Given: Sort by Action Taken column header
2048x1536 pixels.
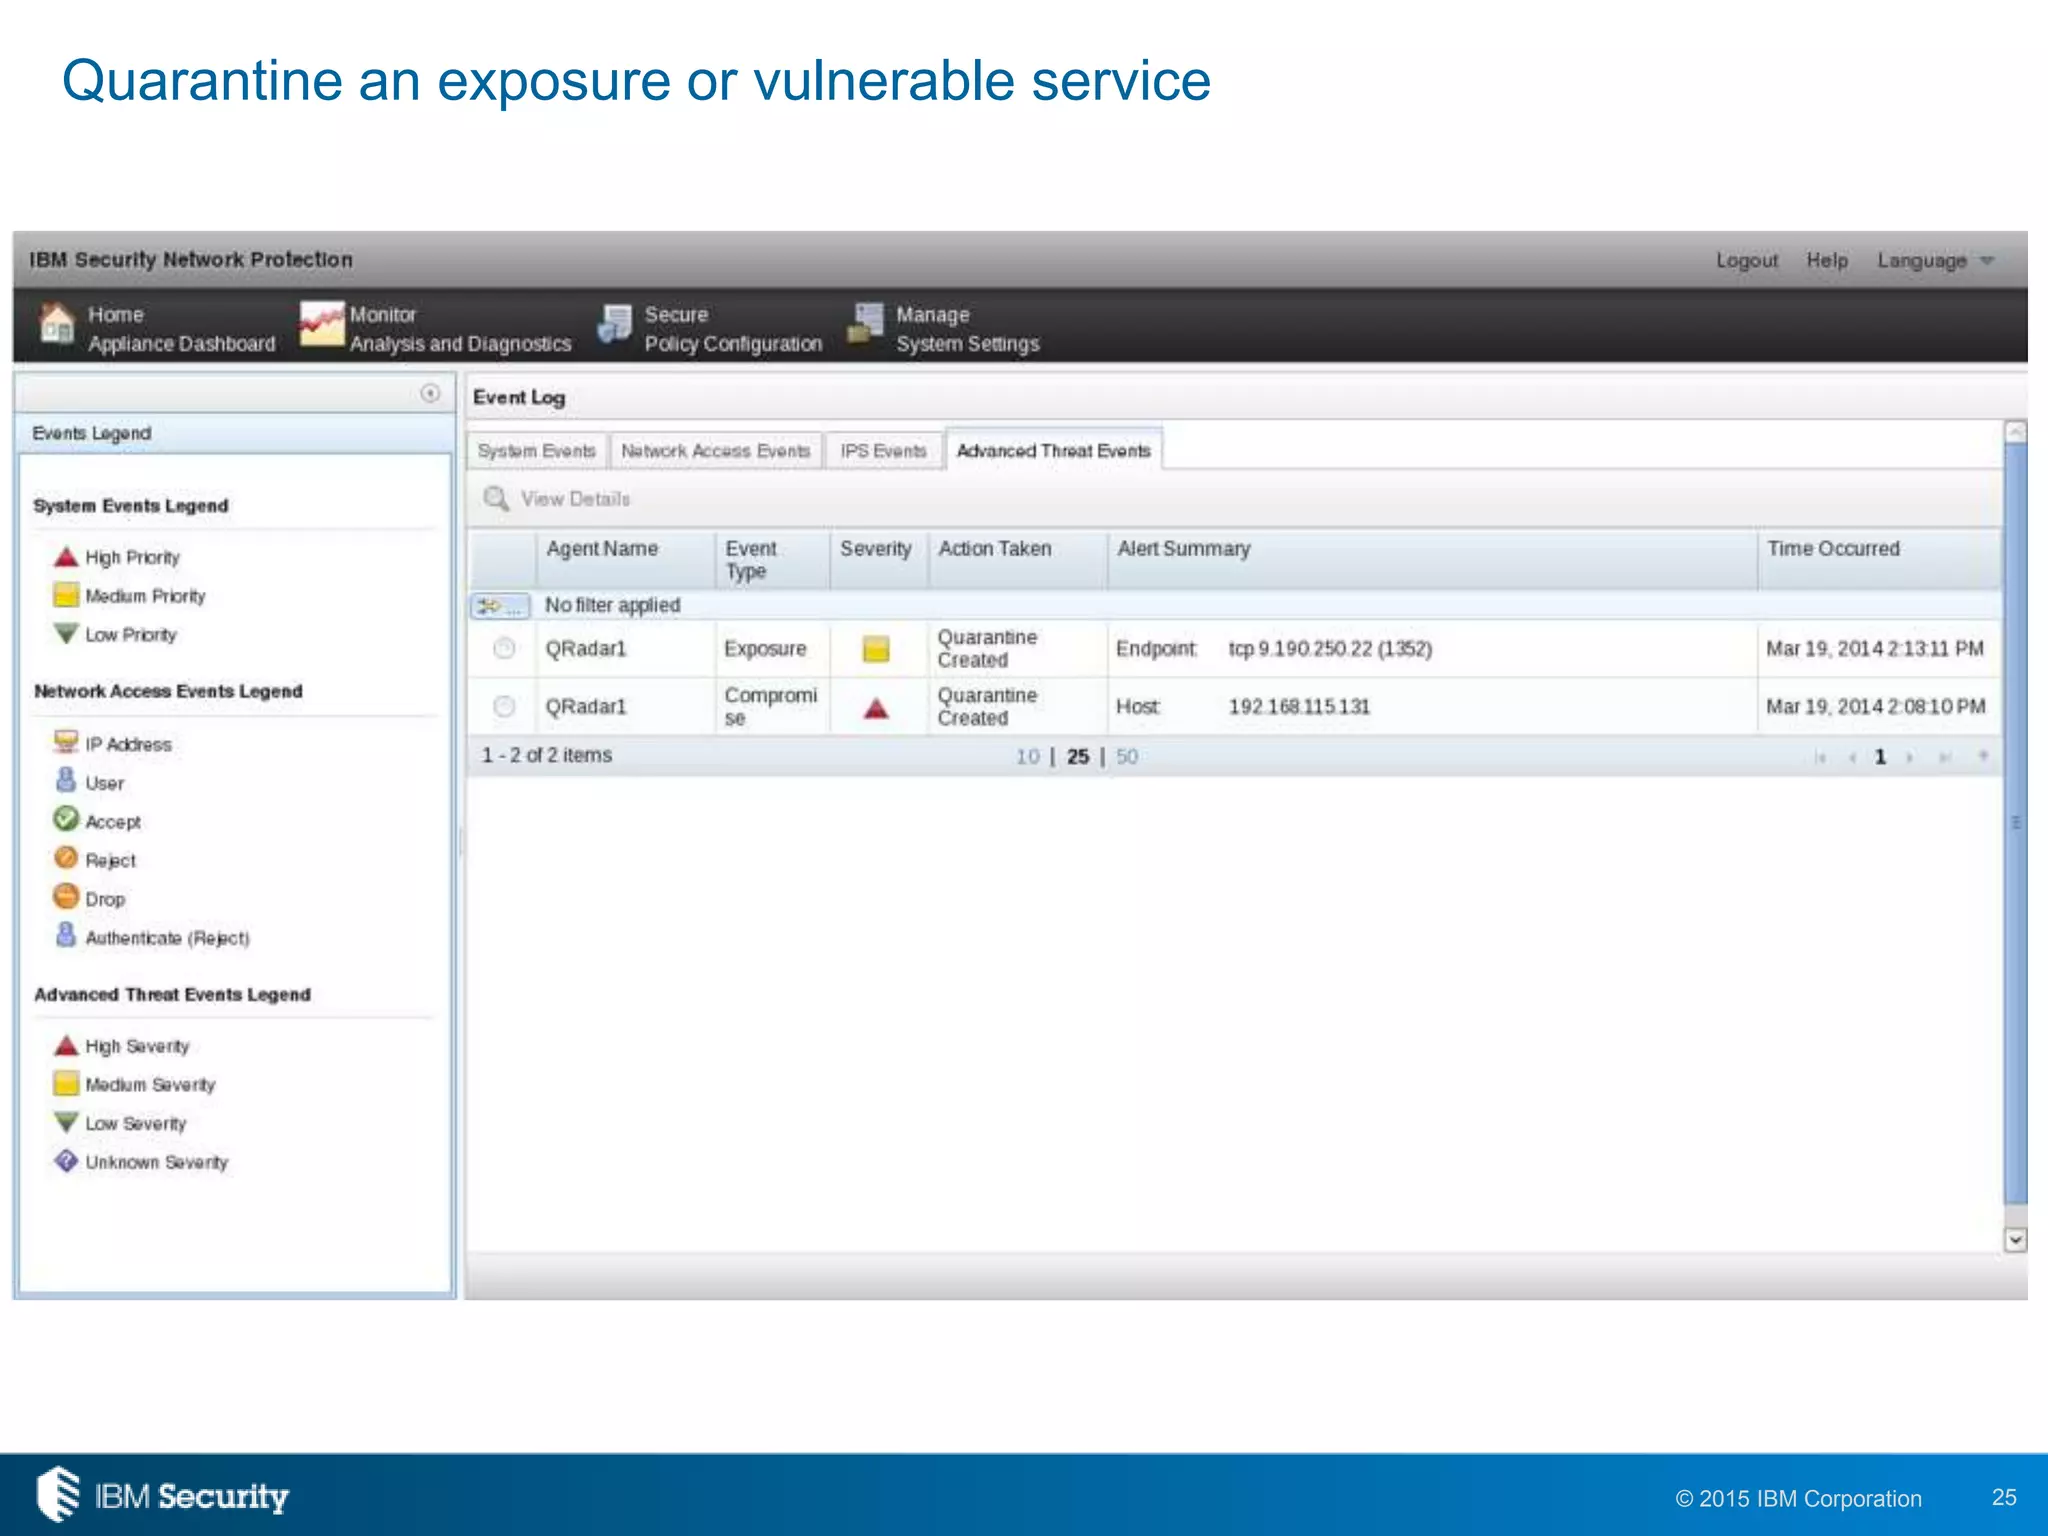Looking at the screenshot, I should 1018,560.
